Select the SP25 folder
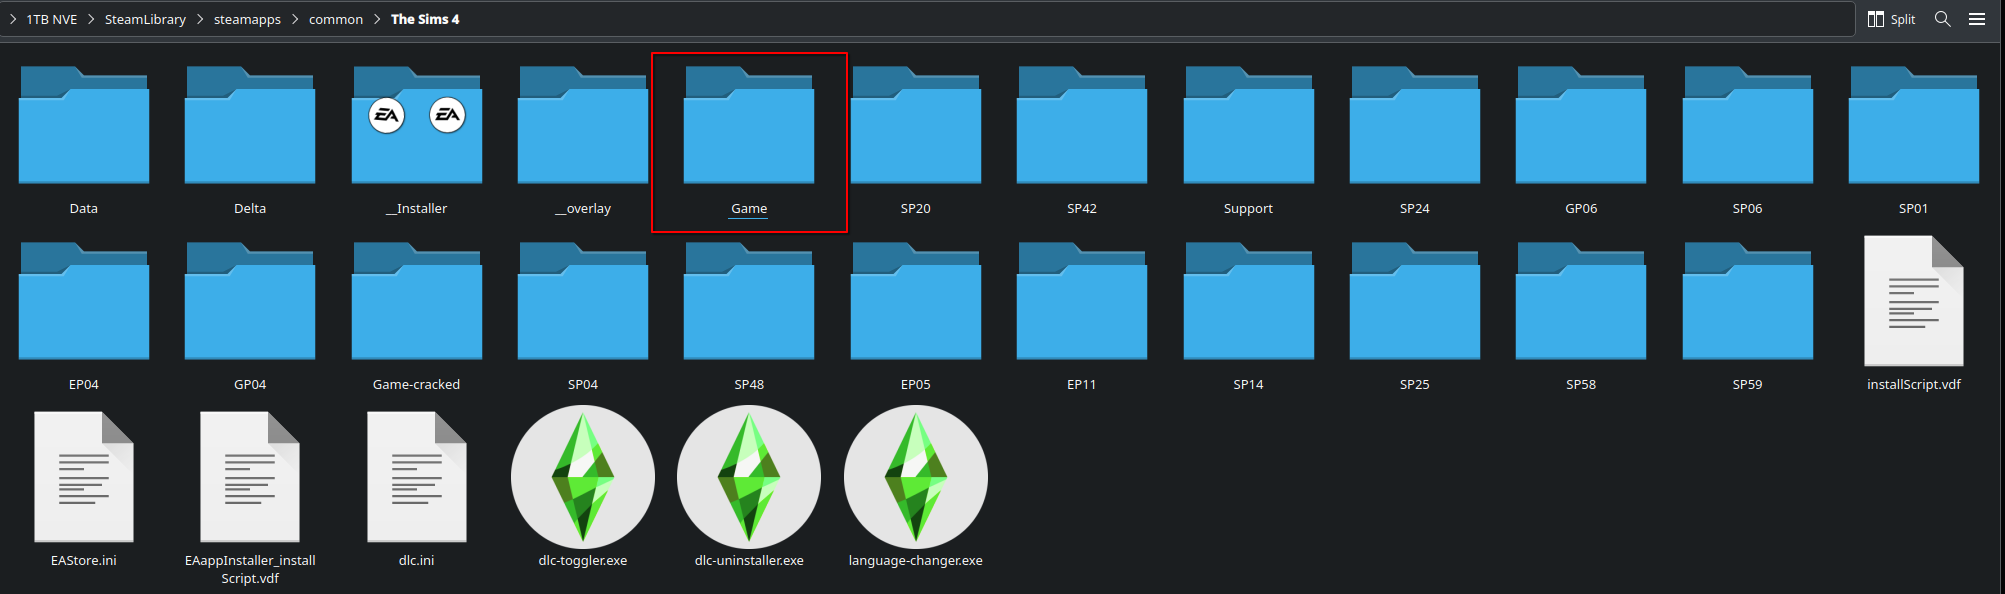Viewport: 2005px width, 594px height. 1414,301
